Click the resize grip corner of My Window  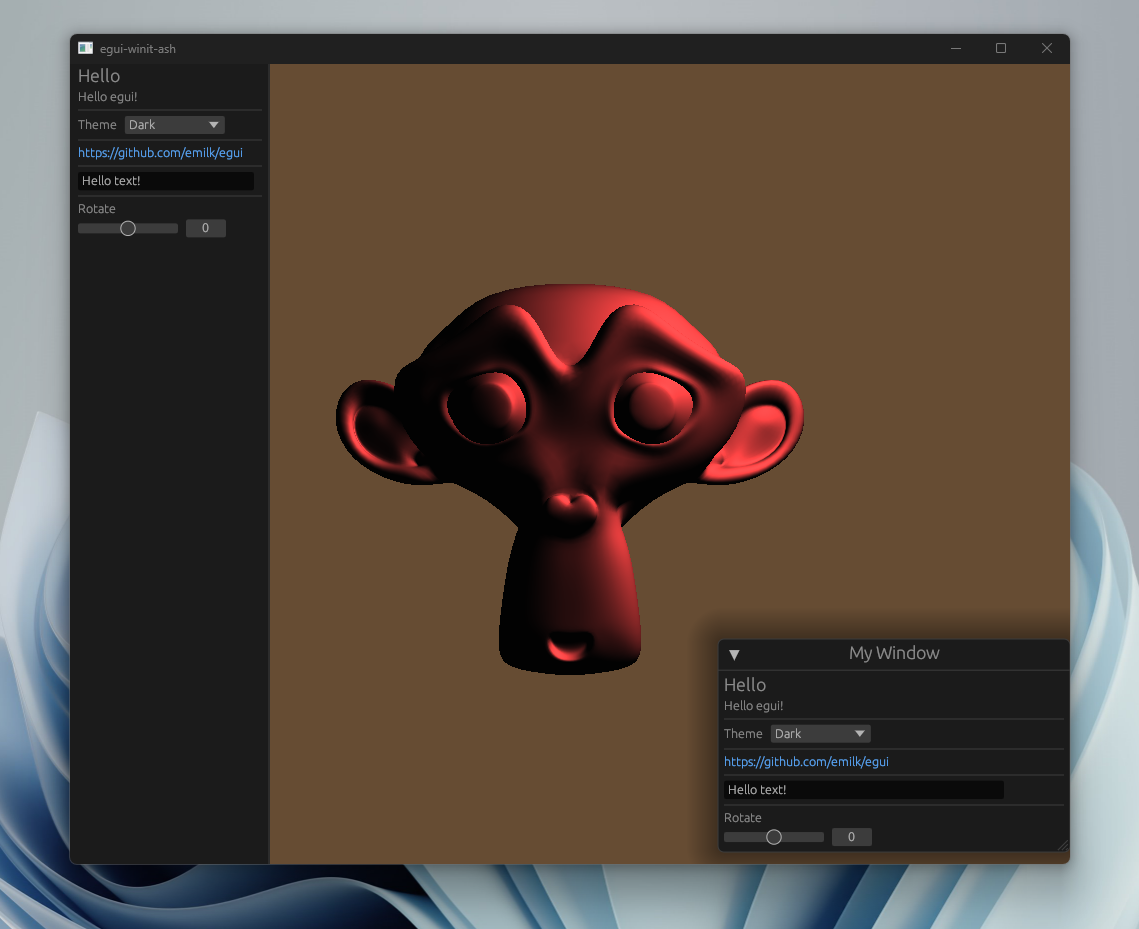coord(1063,845)
